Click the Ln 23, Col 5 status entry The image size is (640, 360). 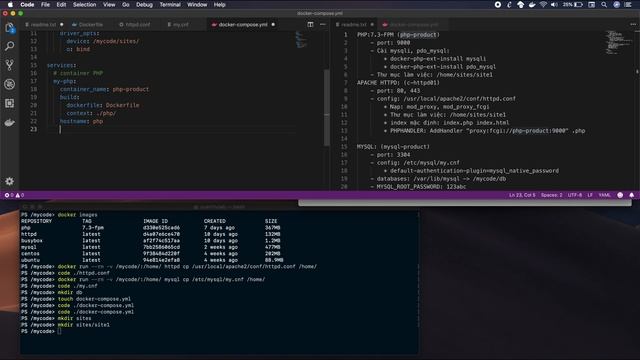[x=522, y=195]
